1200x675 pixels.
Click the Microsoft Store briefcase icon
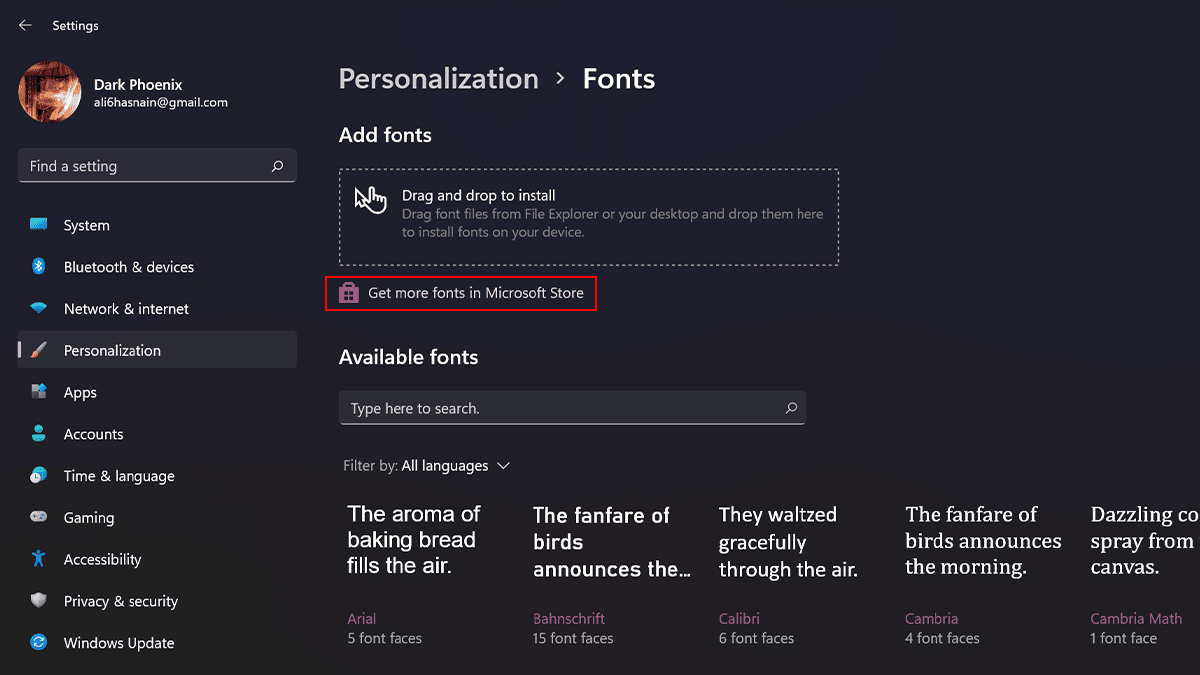[x=348, y=292]
